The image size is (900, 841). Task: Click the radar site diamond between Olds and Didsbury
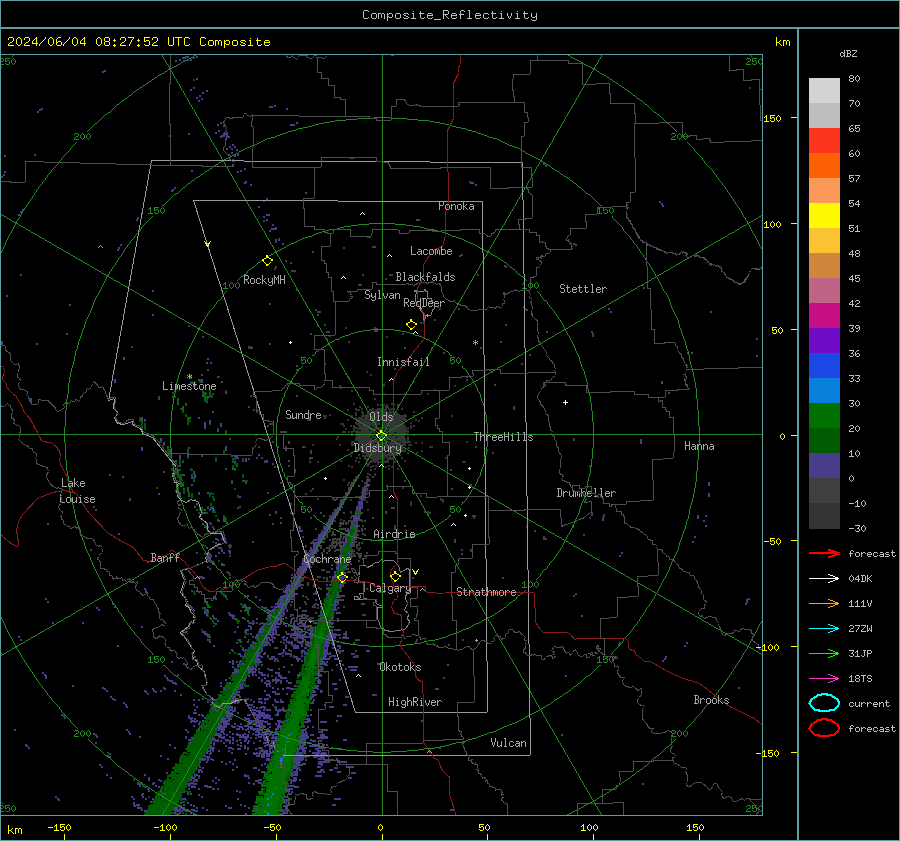coord(381,436)
